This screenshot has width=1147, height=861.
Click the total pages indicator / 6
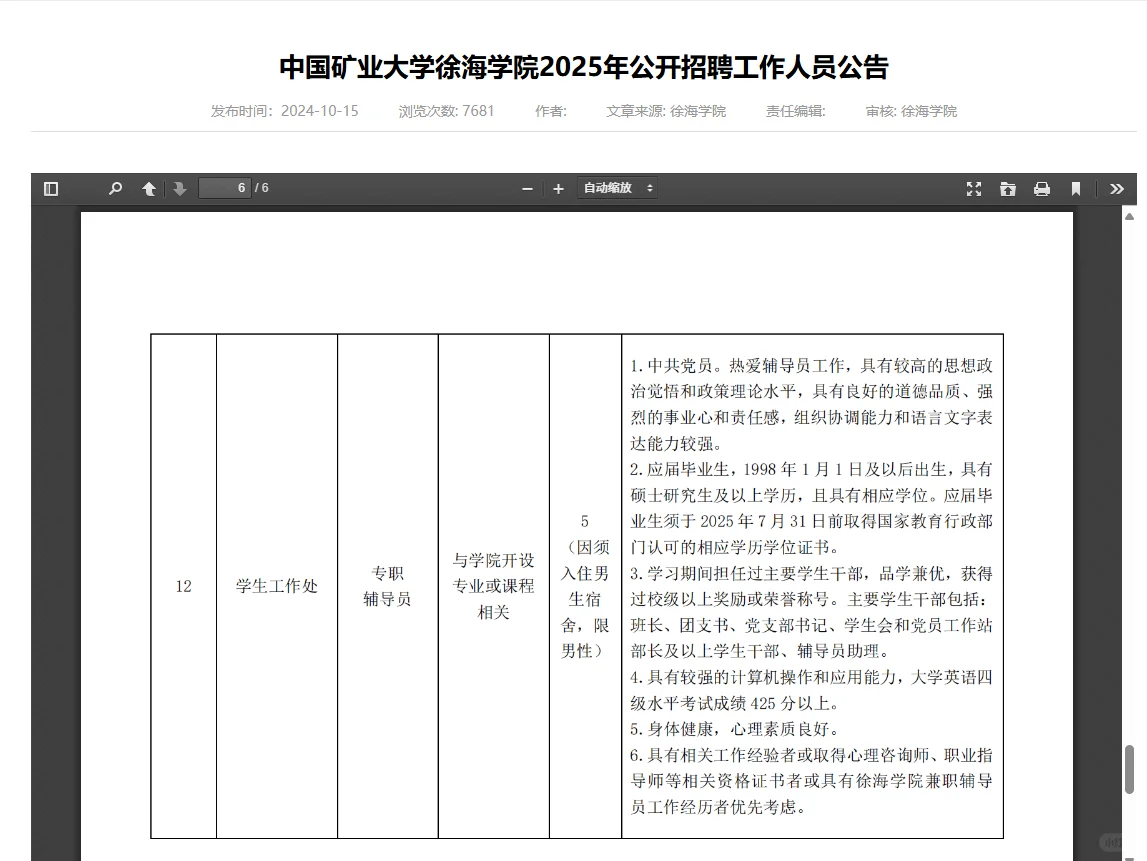[262, 188]
